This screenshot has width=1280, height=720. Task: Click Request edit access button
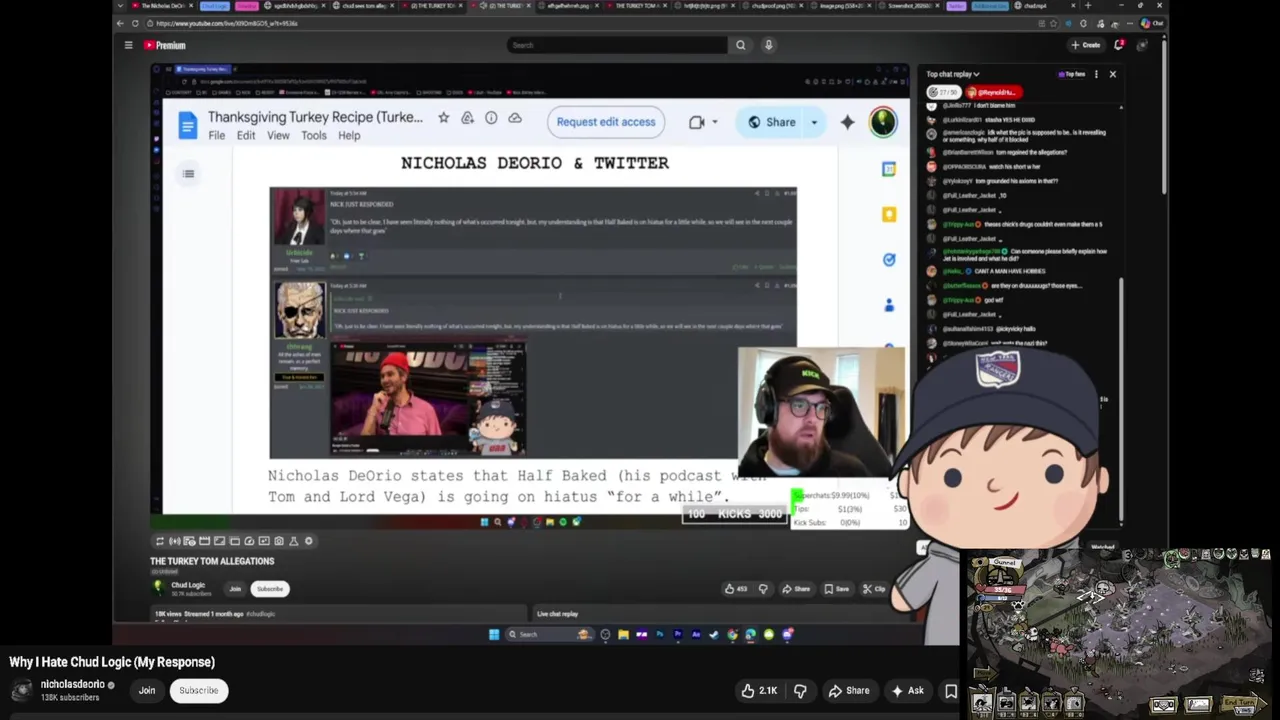(x=606, y=122)
